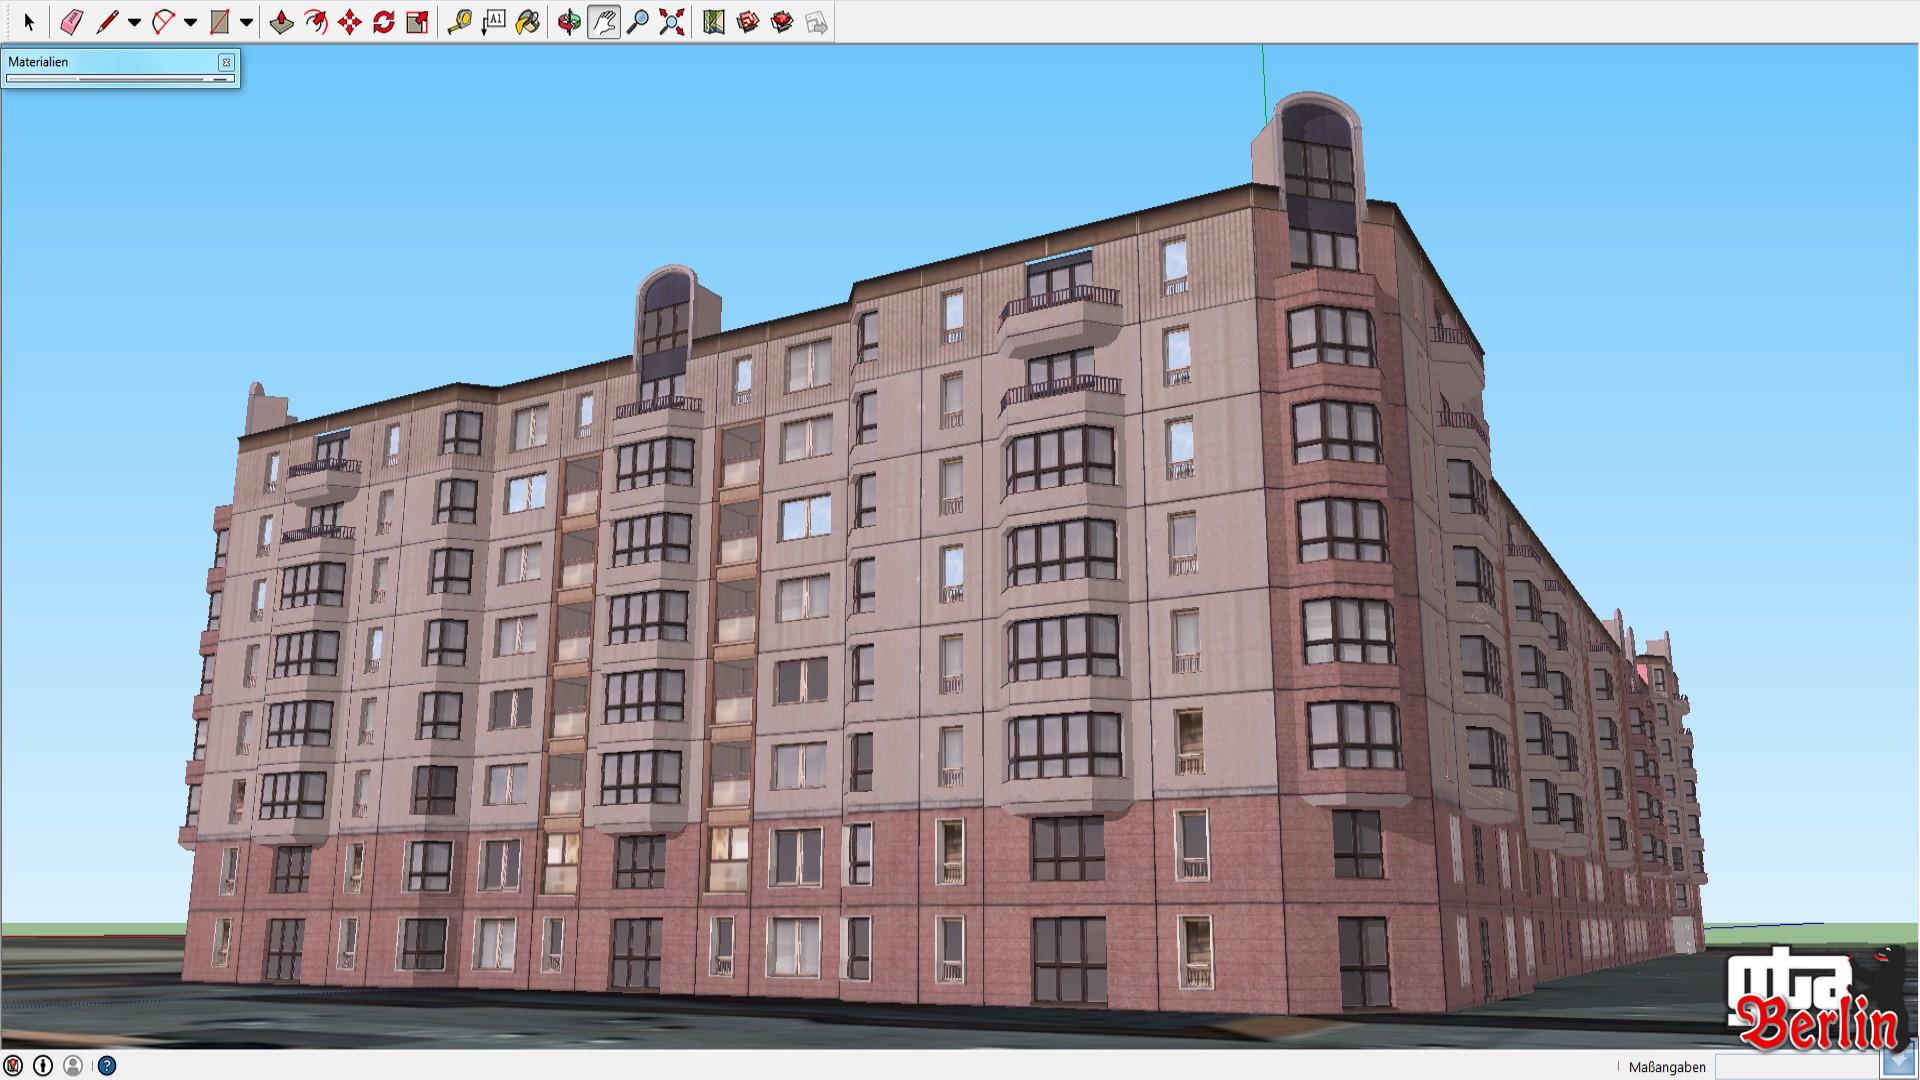This screenshot has height=1080, width=1920.
Task: Open the line tools dropdown arrow
Action: tap(134, 22)
